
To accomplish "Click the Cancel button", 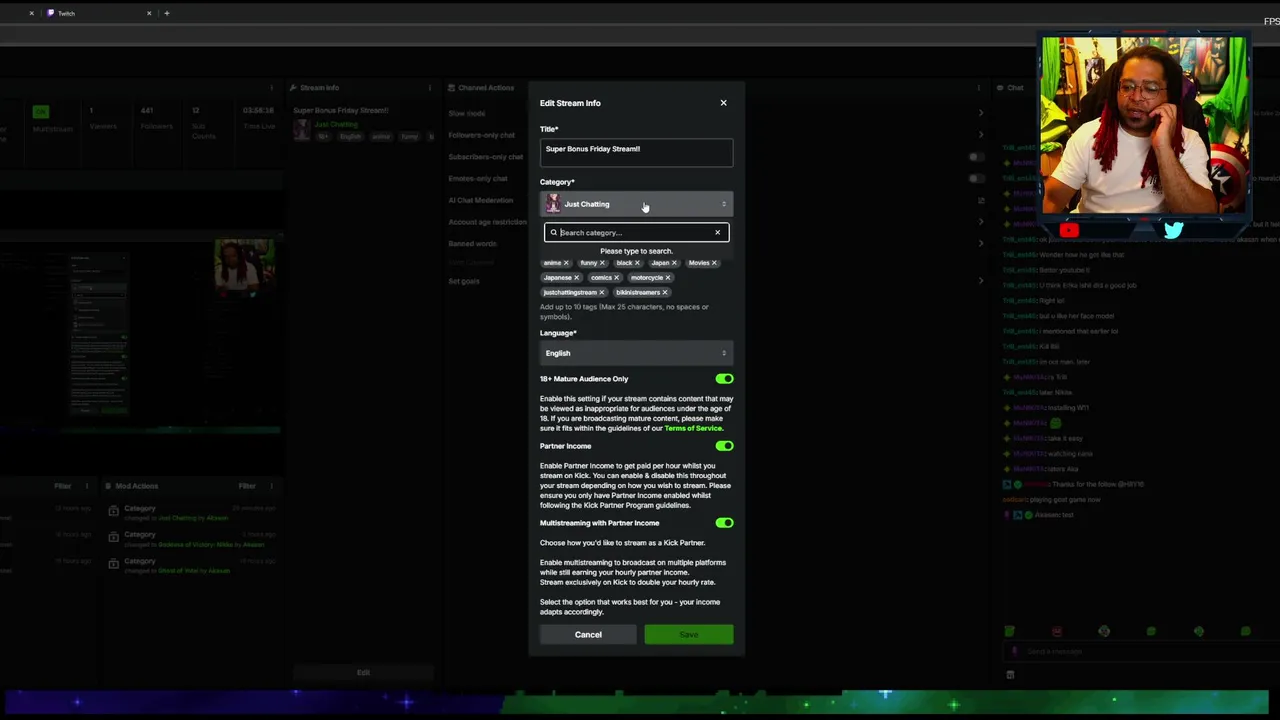I will [588, 635].
